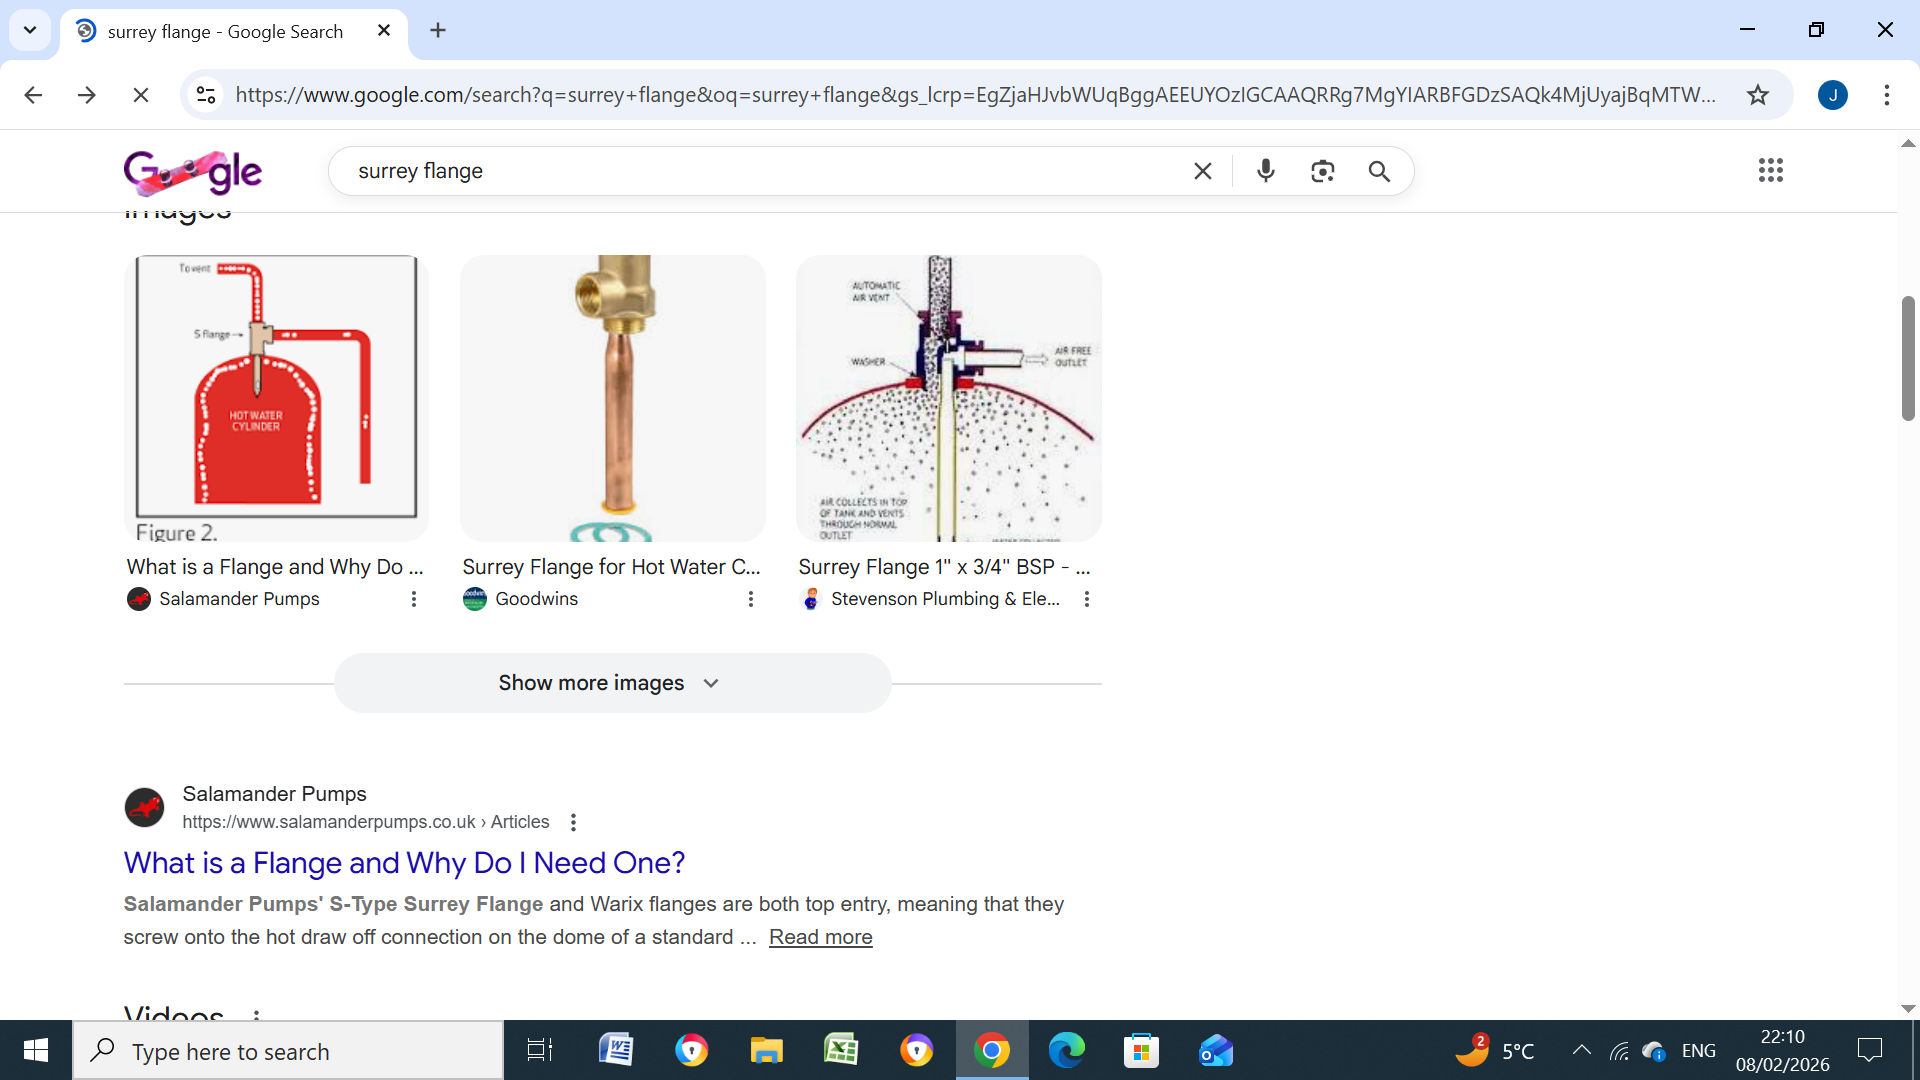Viewport: 1920px width, 1080px height.
Task: Stop loading the page
Action: pos(141,95)
